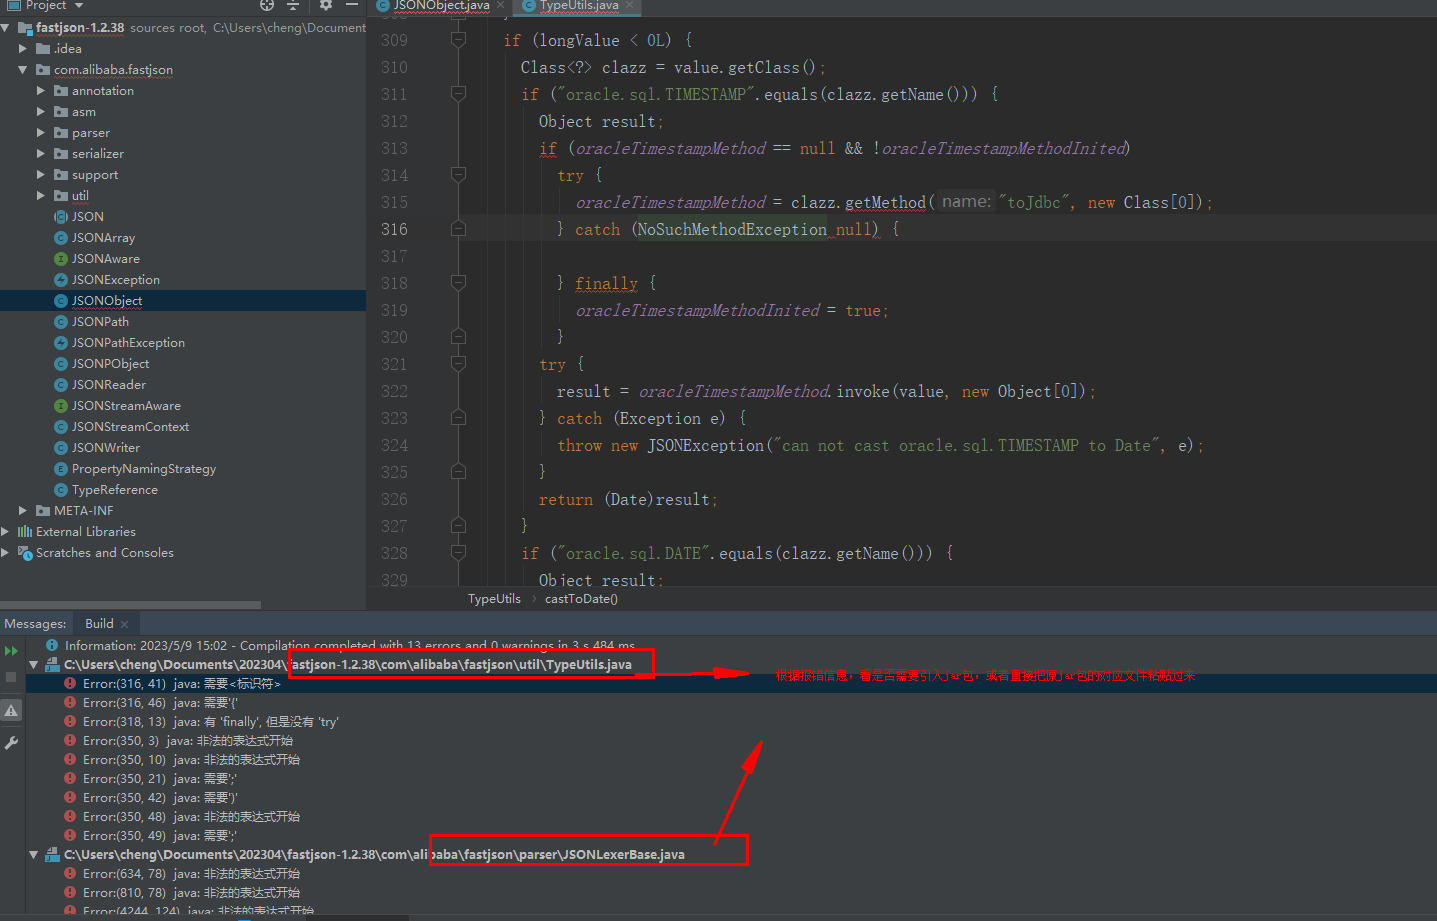The image size is (1437, 921).
Task: Click the stop build square icon
Action: tap(11, 677)
